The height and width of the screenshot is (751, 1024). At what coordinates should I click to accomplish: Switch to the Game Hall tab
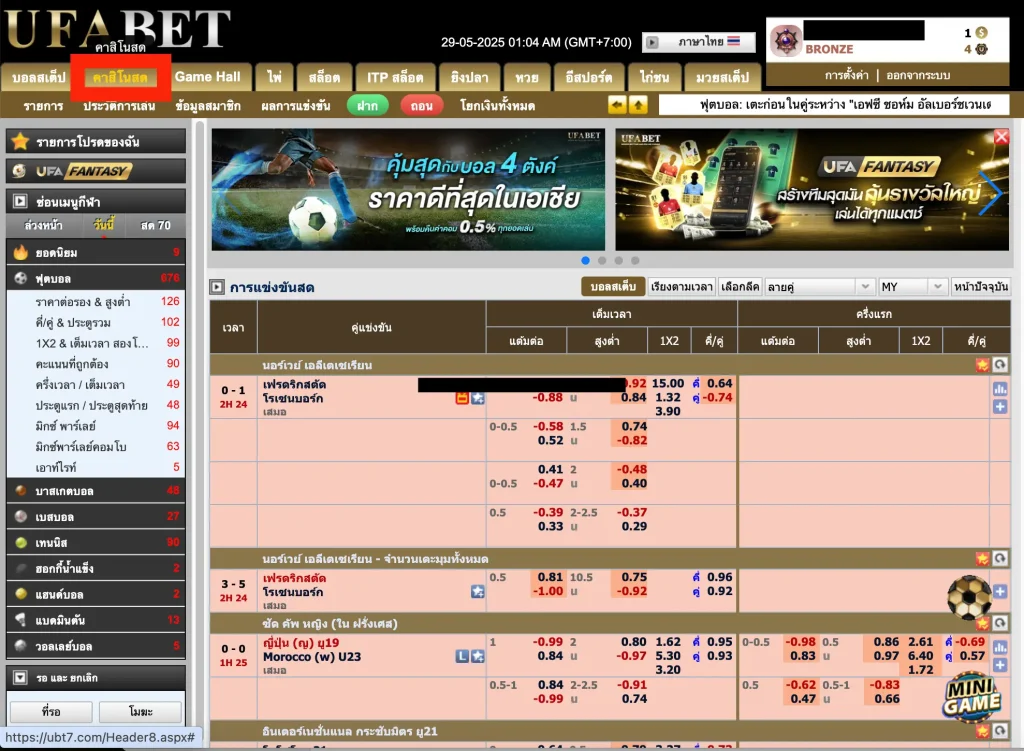pos(209,76)
